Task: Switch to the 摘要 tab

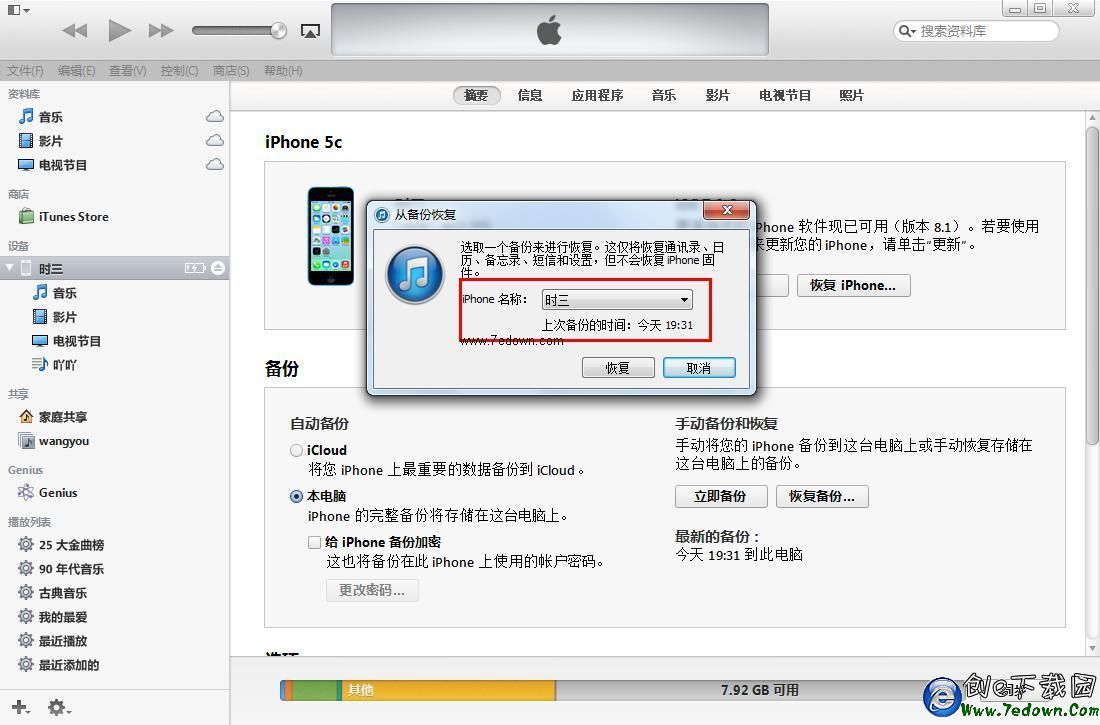Action: 476,95
